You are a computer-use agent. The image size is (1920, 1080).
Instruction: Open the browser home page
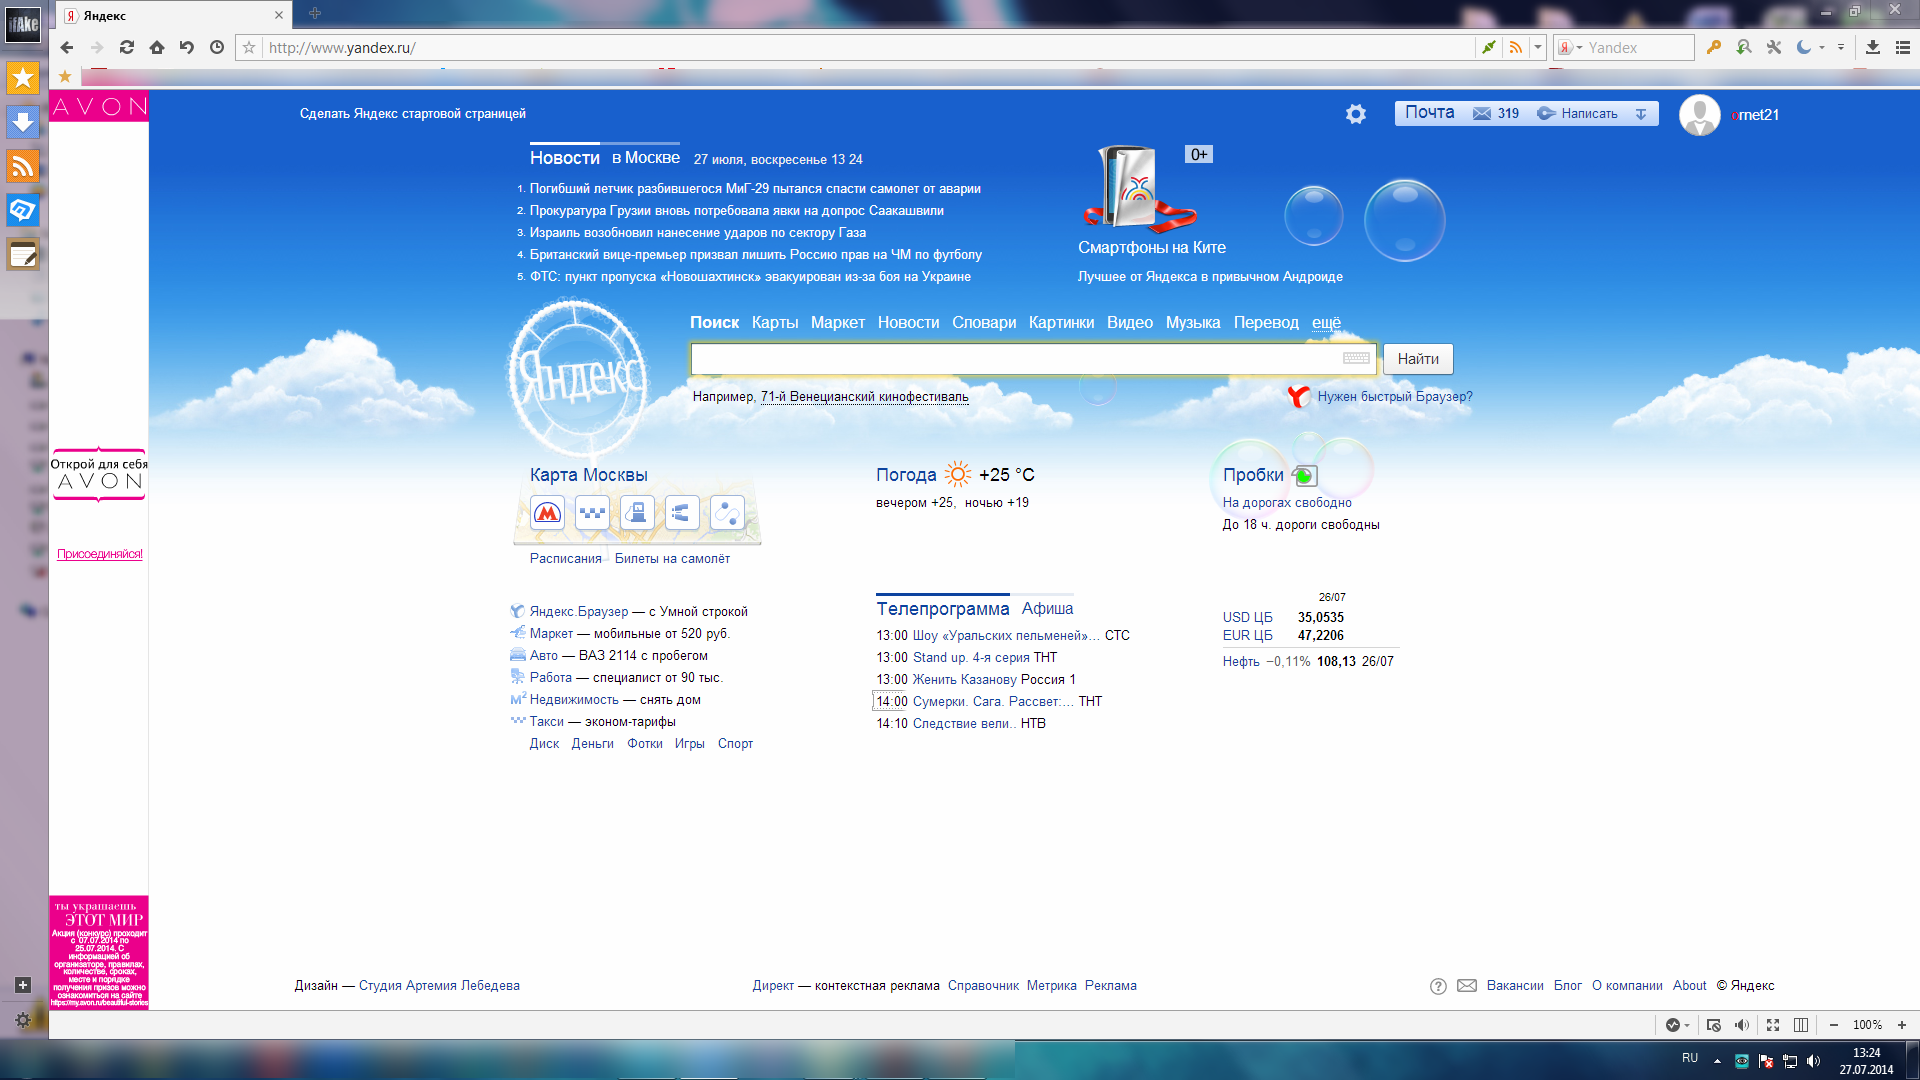click(157, 47)
